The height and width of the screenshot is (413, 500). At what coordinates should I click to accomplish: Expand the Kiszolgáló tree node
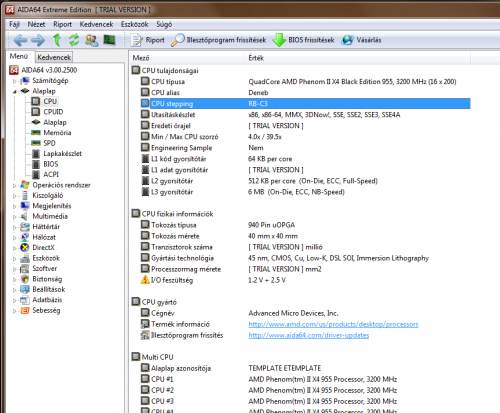pos(14,196)
